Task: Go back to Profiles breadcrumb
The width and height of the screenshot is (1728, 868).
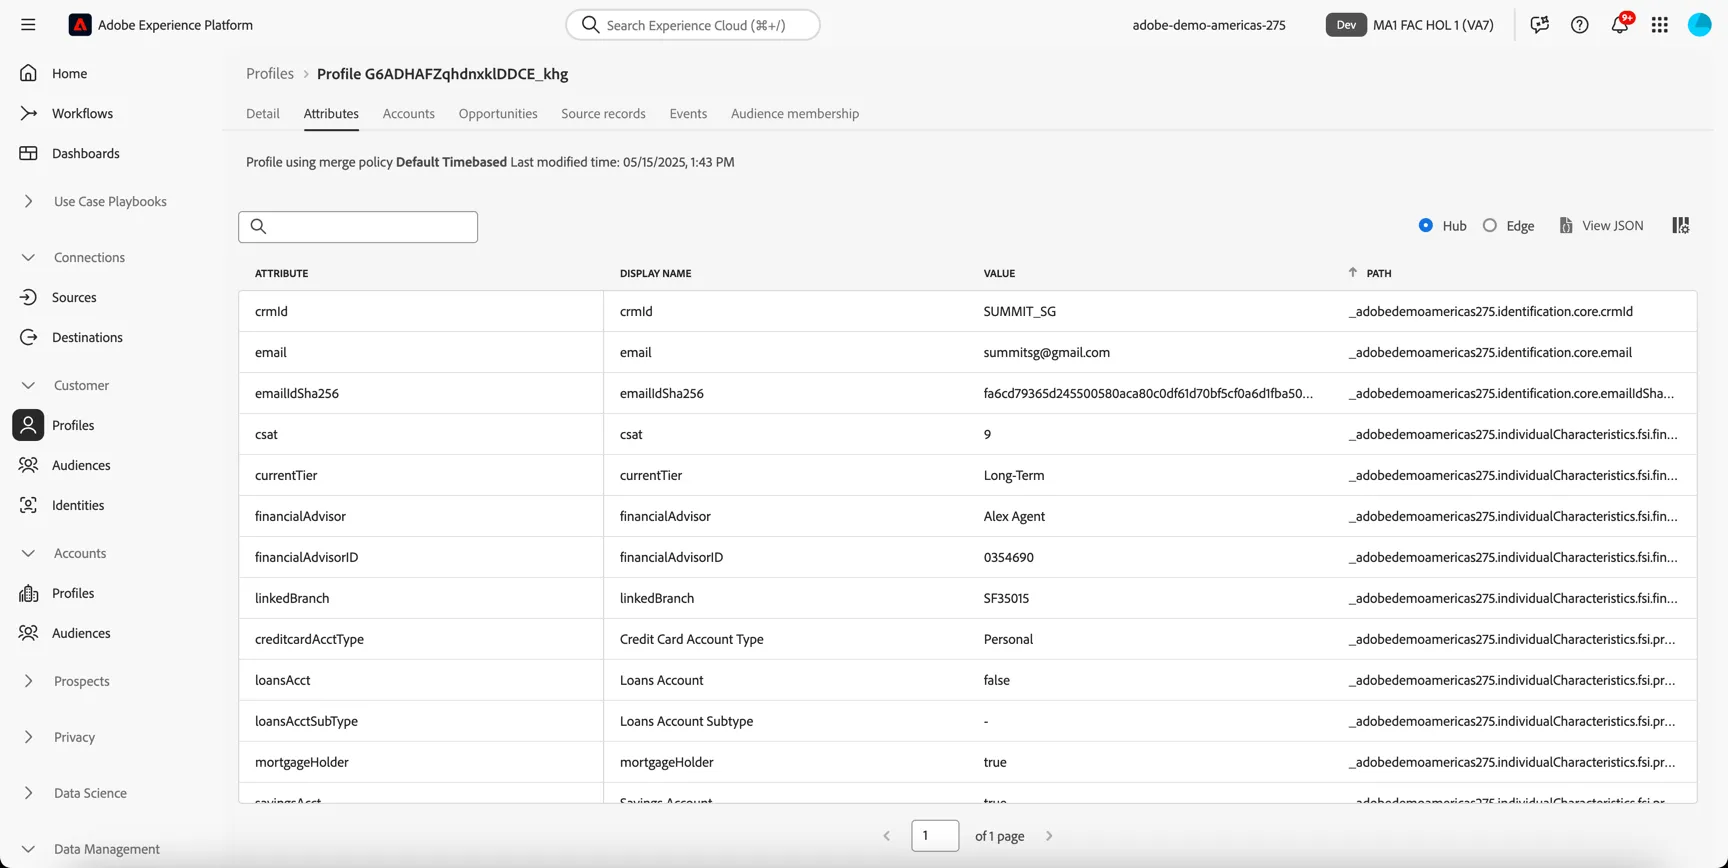Action: click(270, 74)
